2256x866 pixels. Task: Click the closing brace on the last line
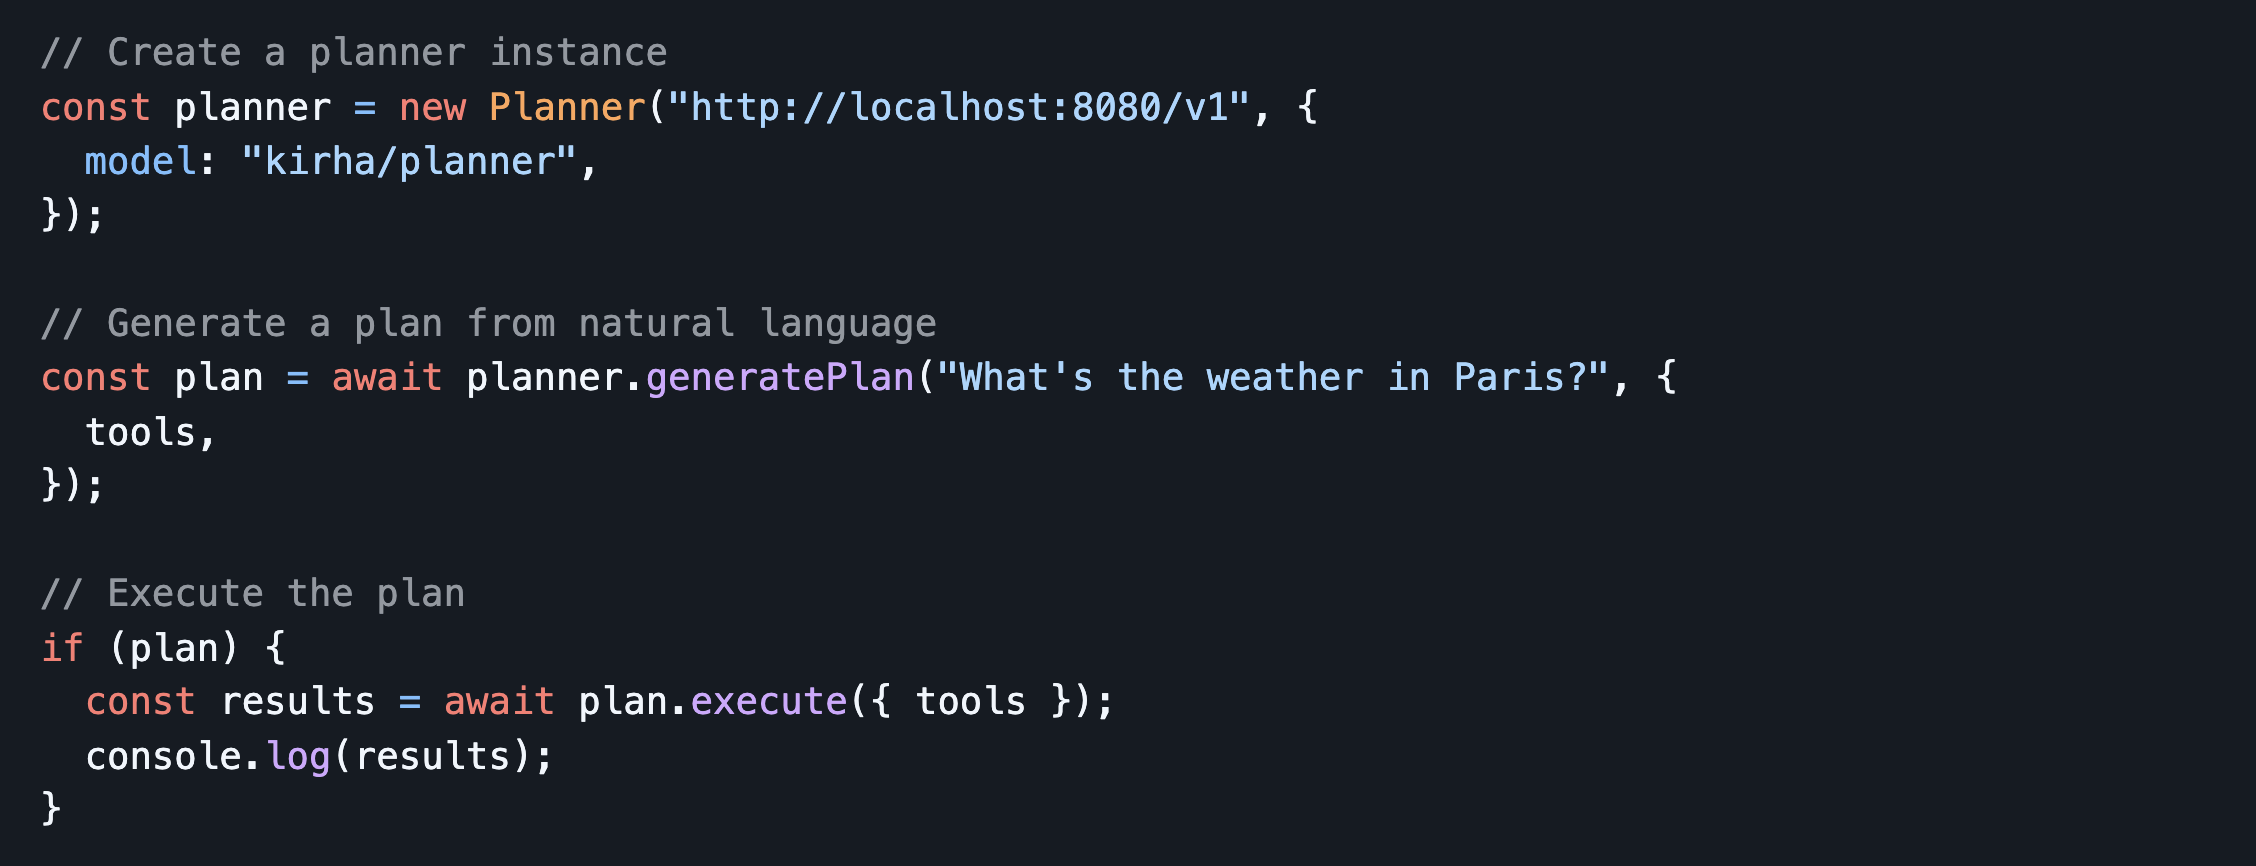pos(51,808)
